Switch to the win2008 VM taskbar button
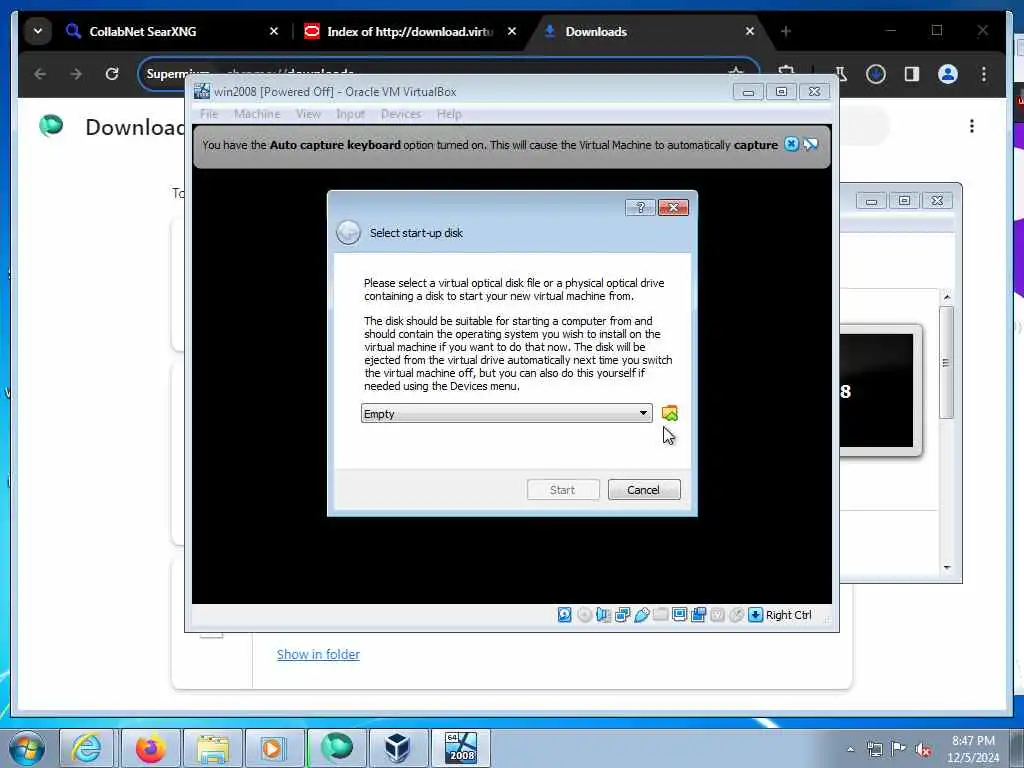This screenshot has height=768, width=1024. coord(460,748)
